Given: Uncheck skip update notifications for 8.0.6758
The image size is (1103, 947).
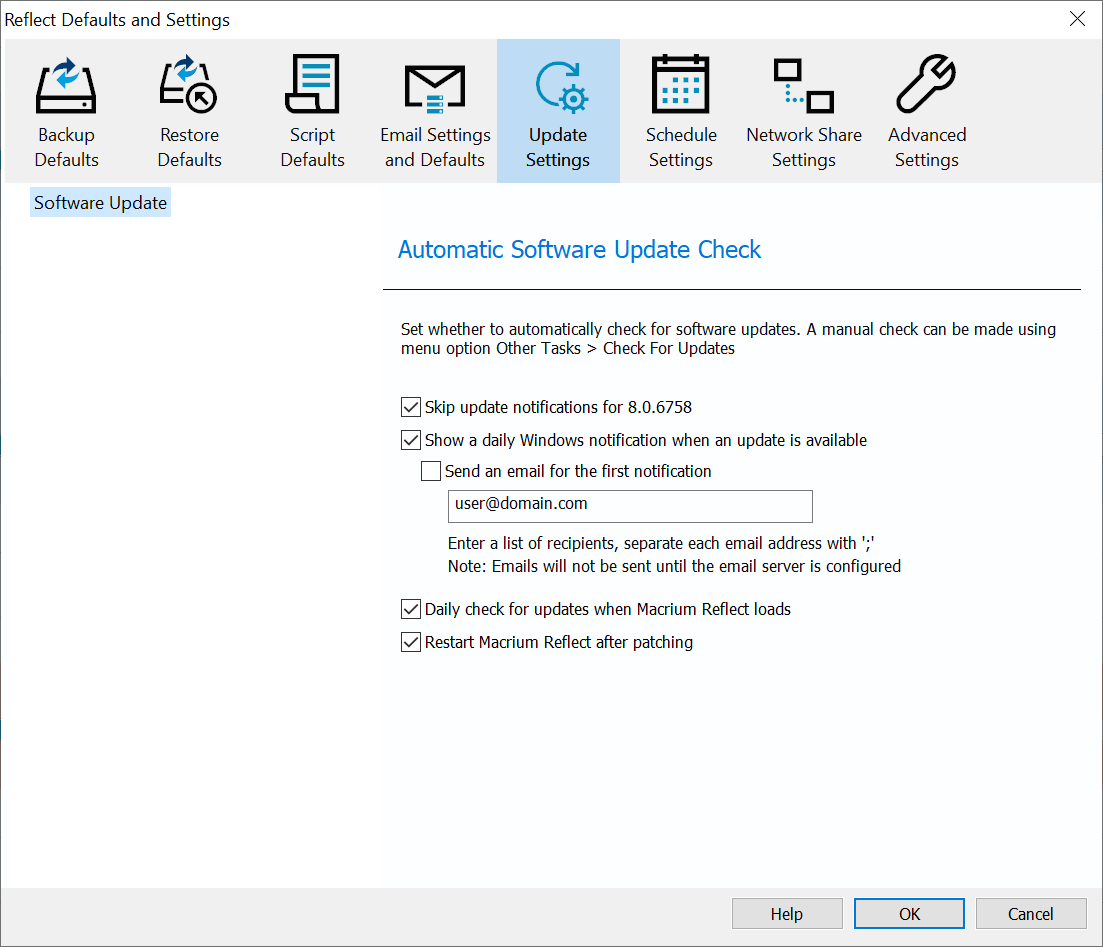Looking at the screenshot, I should pos(411,407).
